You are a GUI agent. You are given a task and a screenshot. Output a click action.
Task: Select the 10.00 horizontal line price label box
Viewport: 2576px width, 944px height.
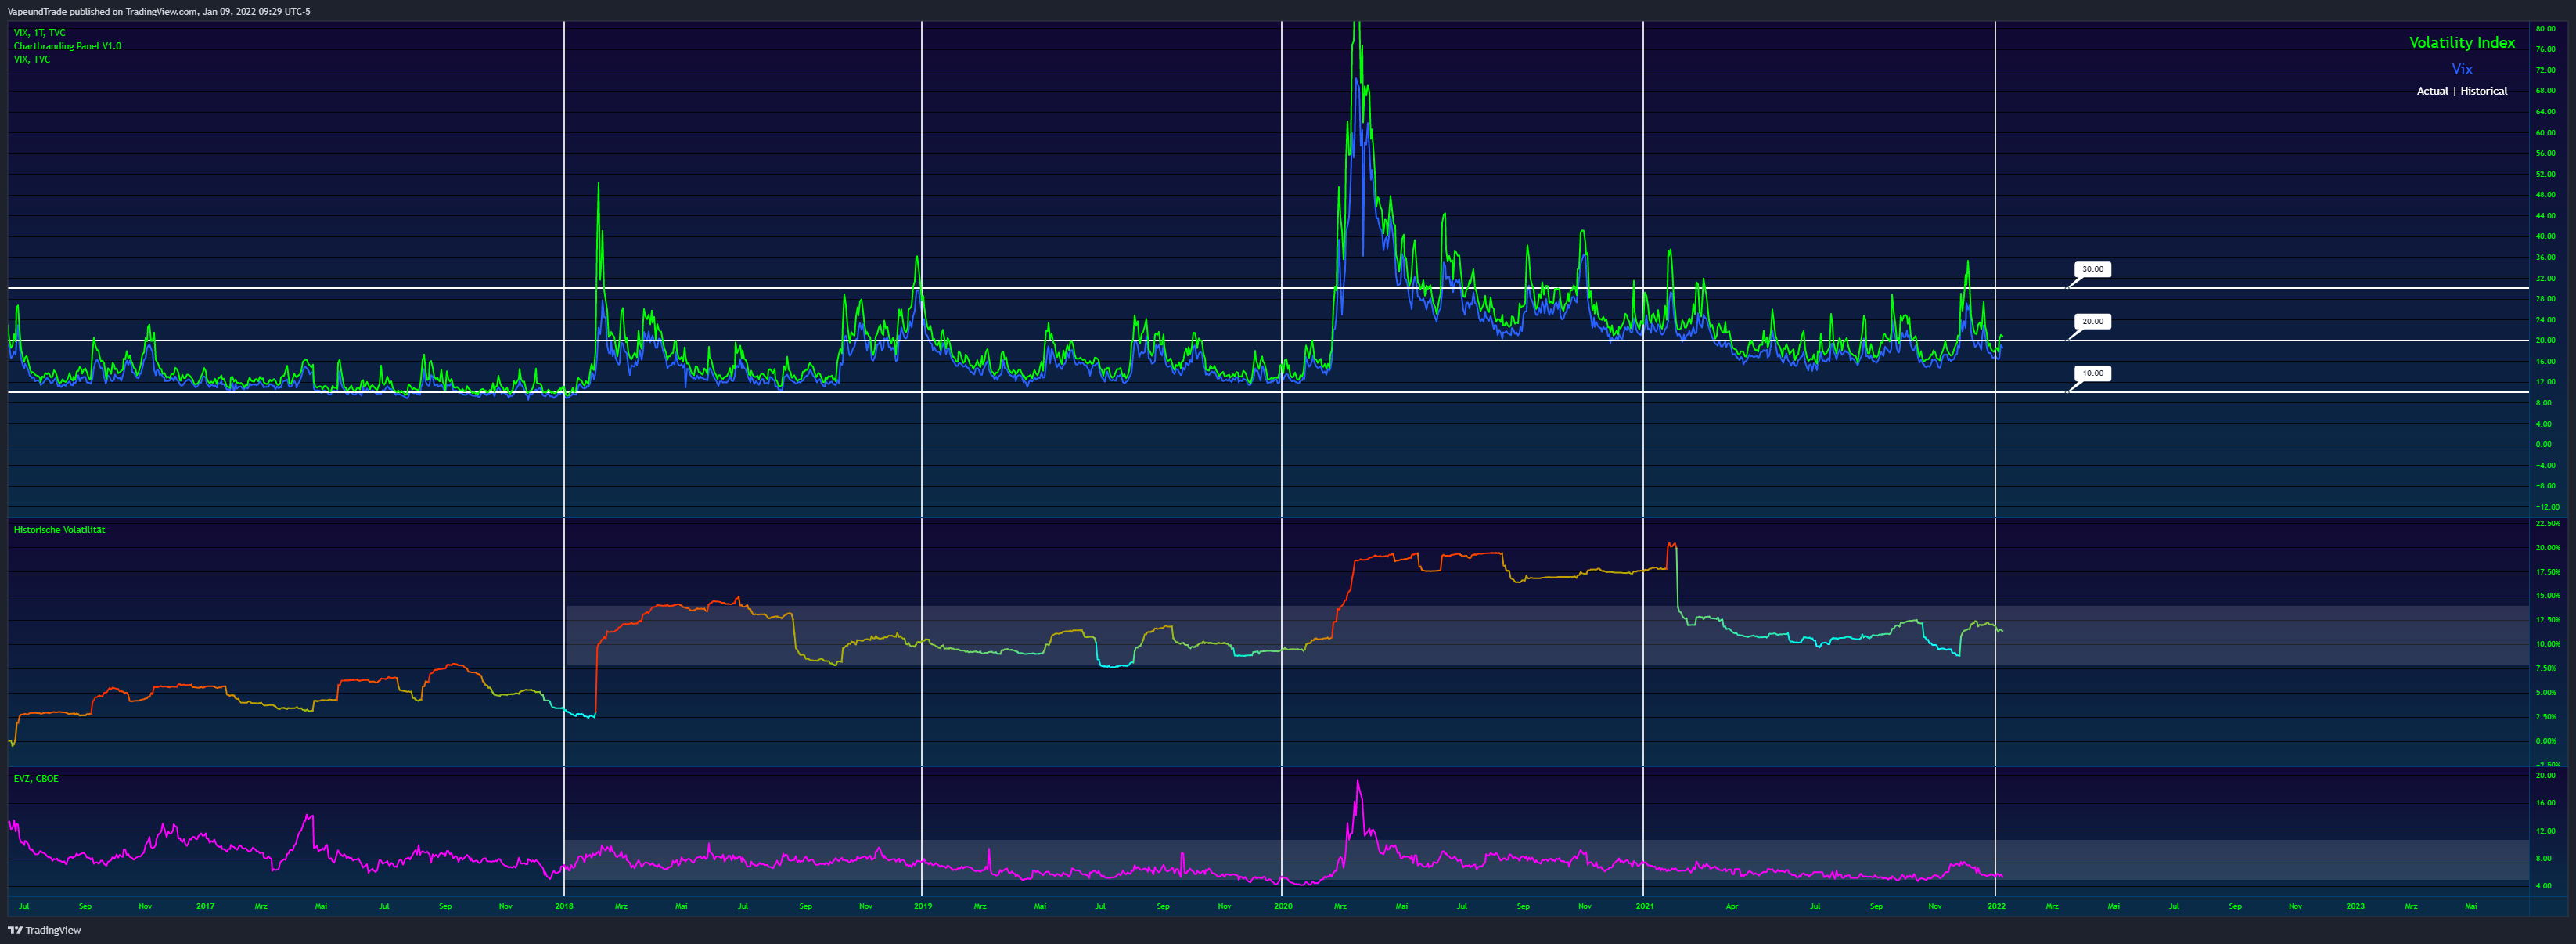click(2092, 373)
